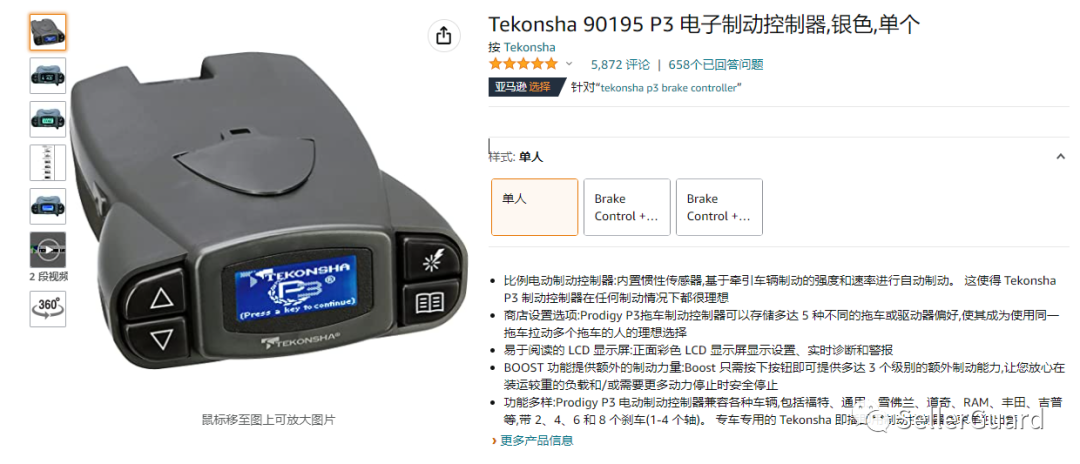Select the first orange-highlighted product thumbnail
The image size is (1080, 464).
point(48,32)
